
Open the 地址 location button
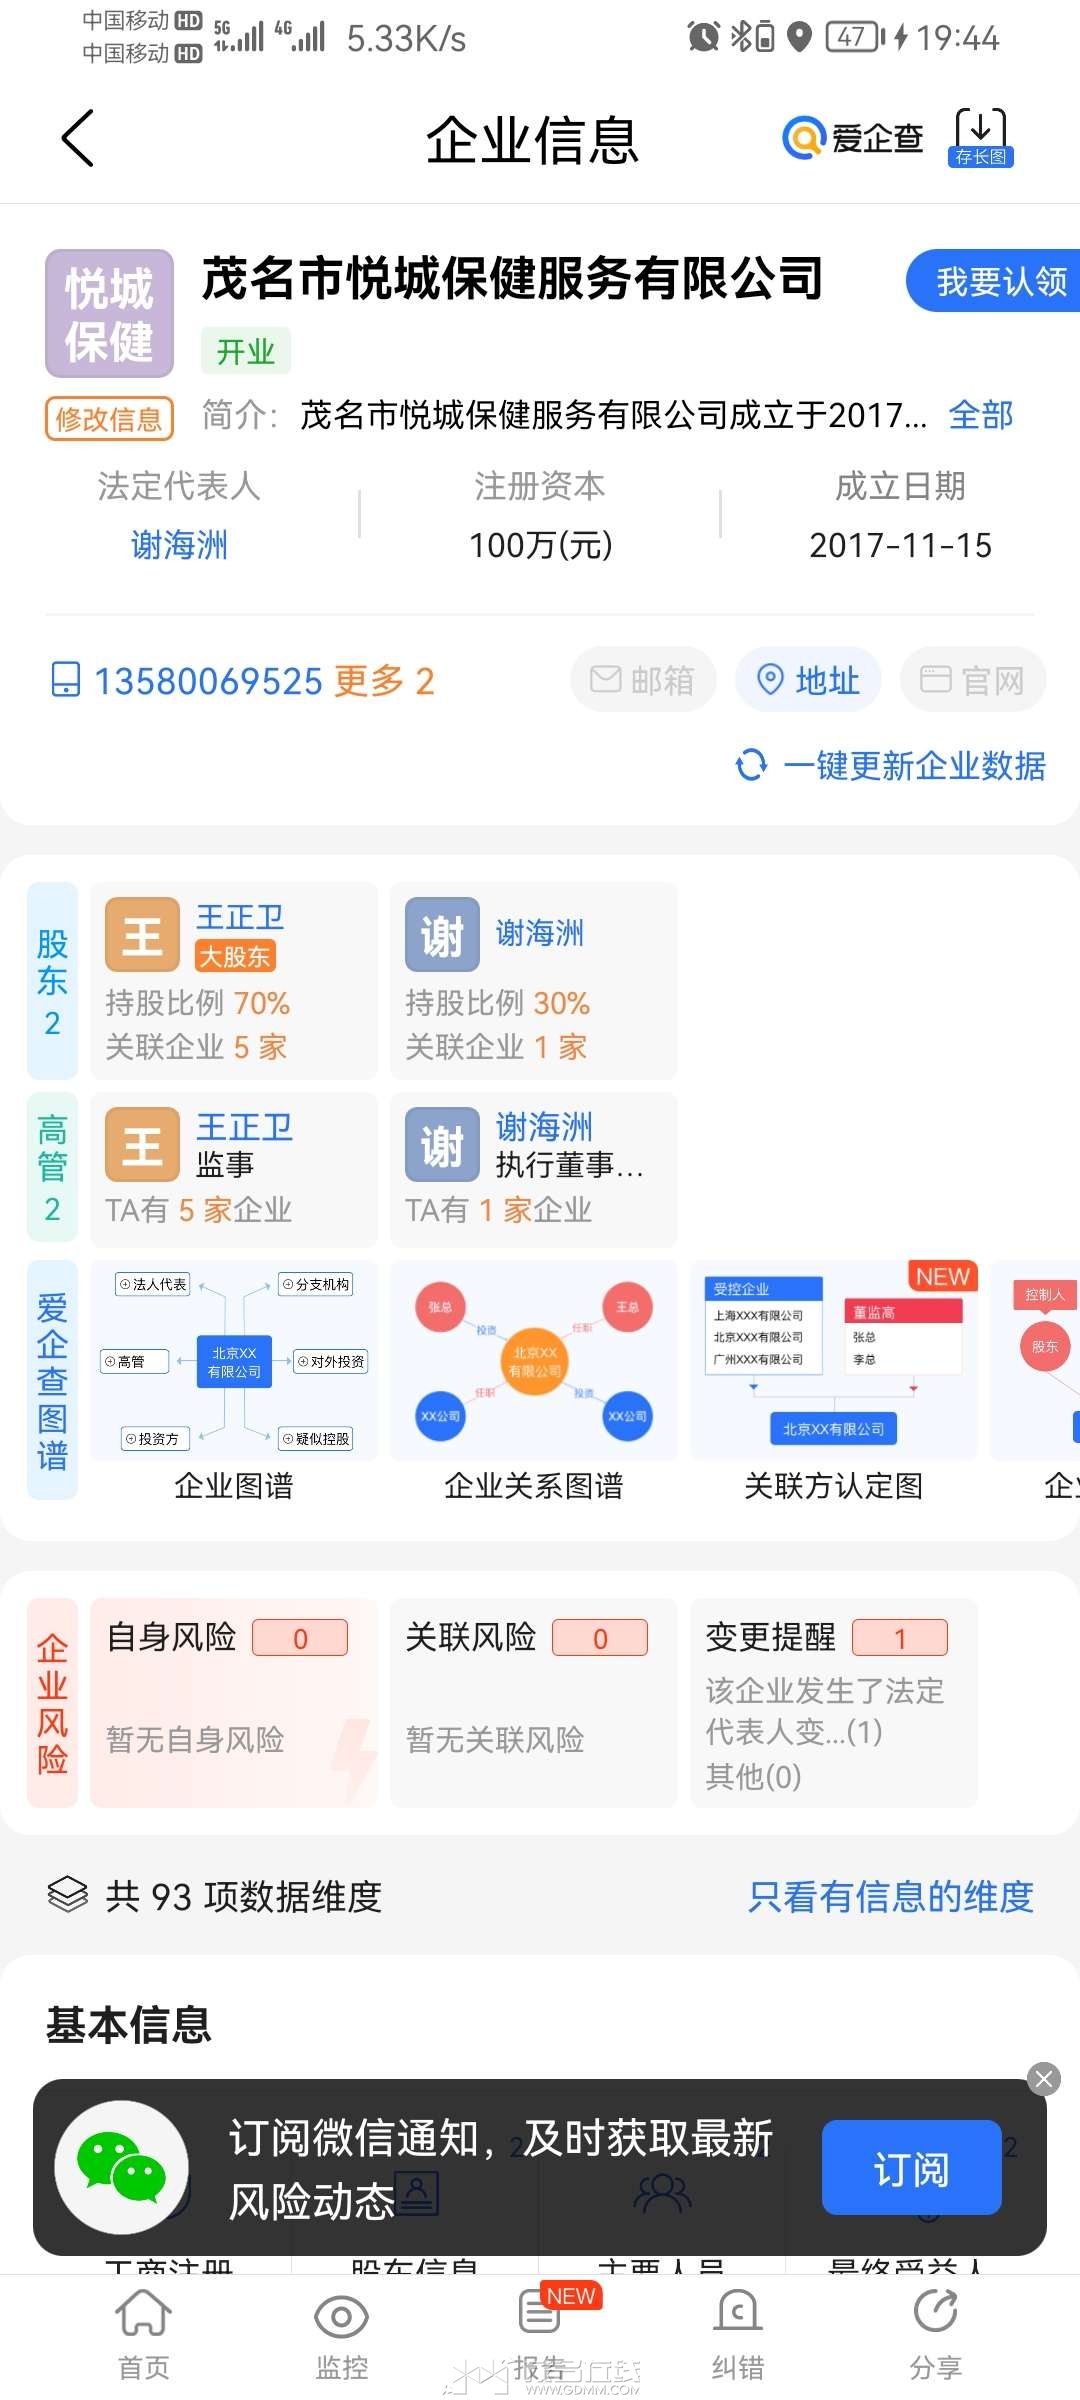click(808, 680)
